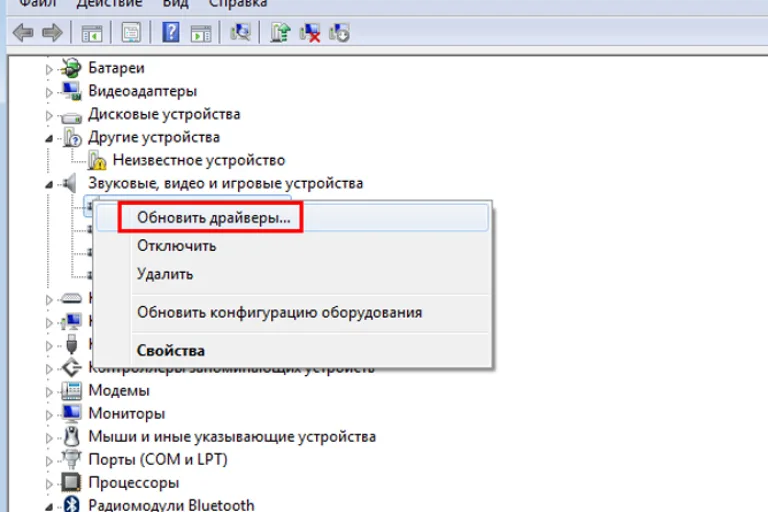768x512 pixels.
Task: Collapse the Другие устройства category
Action: [x=48, y=139]
